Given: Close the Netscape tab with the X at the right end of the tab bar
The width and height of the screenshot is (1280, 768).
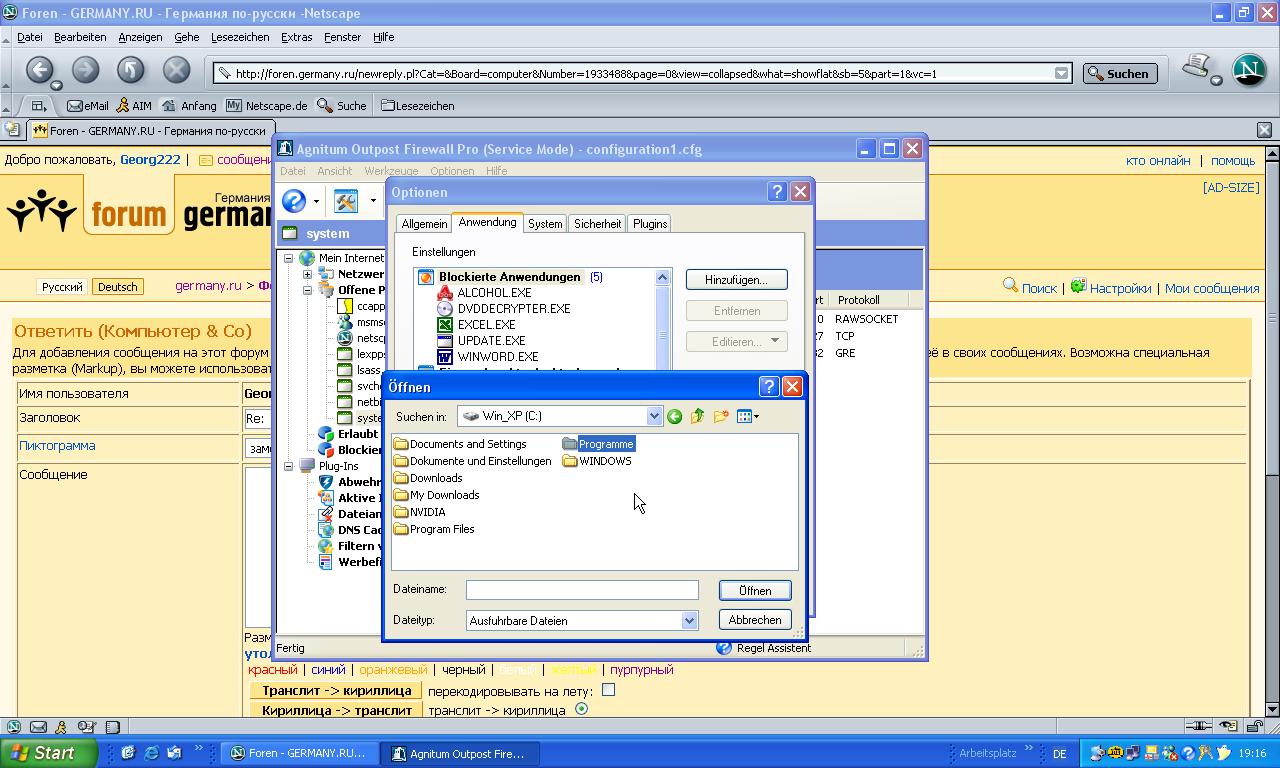Looking at the screenshot, I should [x=1264, y=130].
